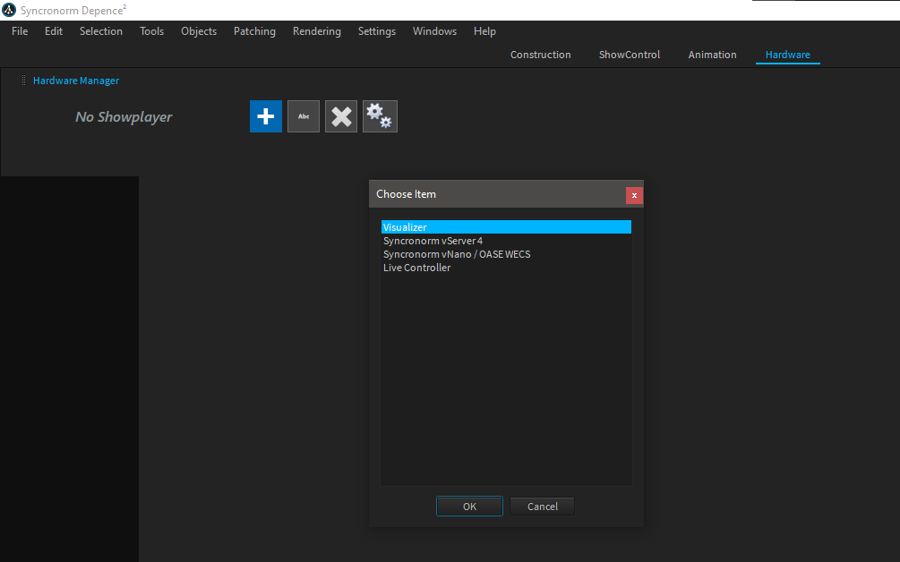900x562 pixels.
Task: Select Live Controller from the list
Action: pyautogui.click(x=417, y=268)
